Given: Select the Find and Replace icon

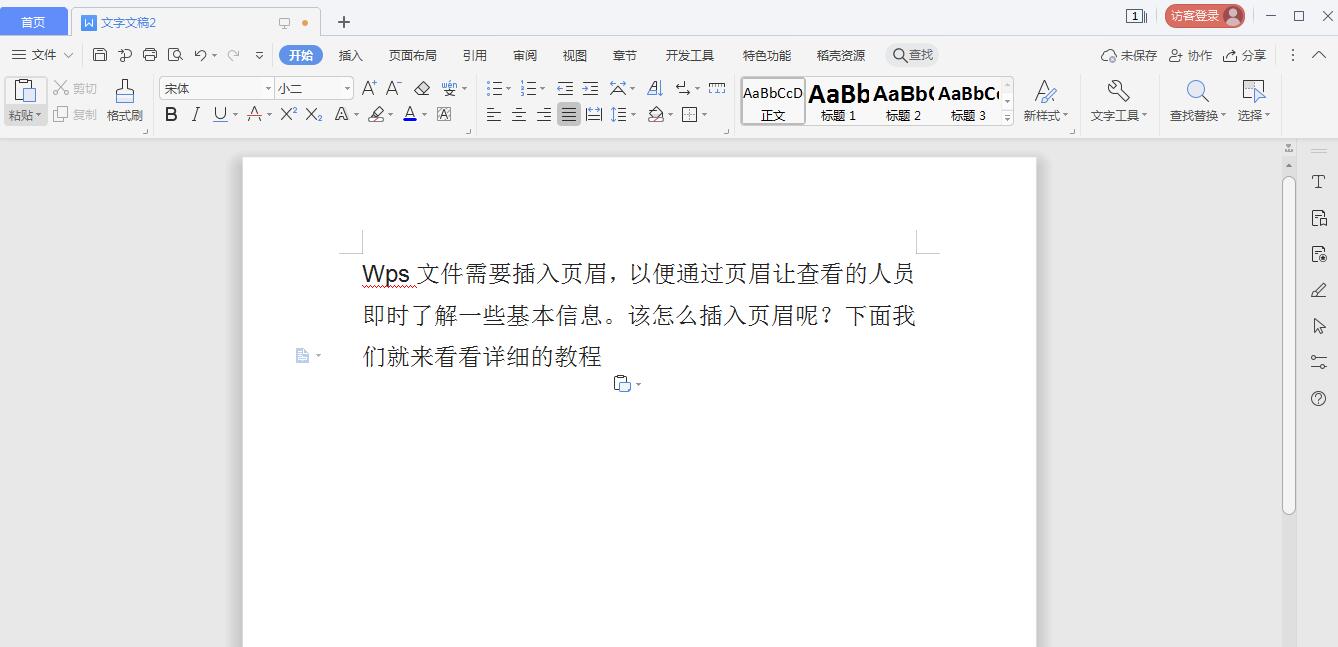Looking at the screenshot, I should tap(1197, 100).
